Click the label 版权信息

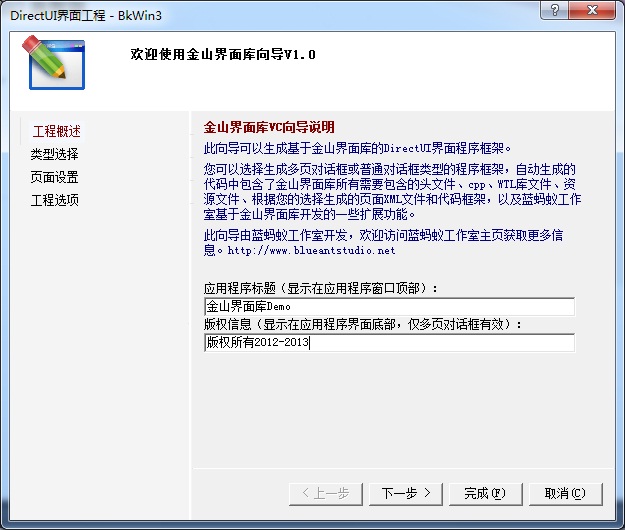pyautogui.click(x=228, y=324)
